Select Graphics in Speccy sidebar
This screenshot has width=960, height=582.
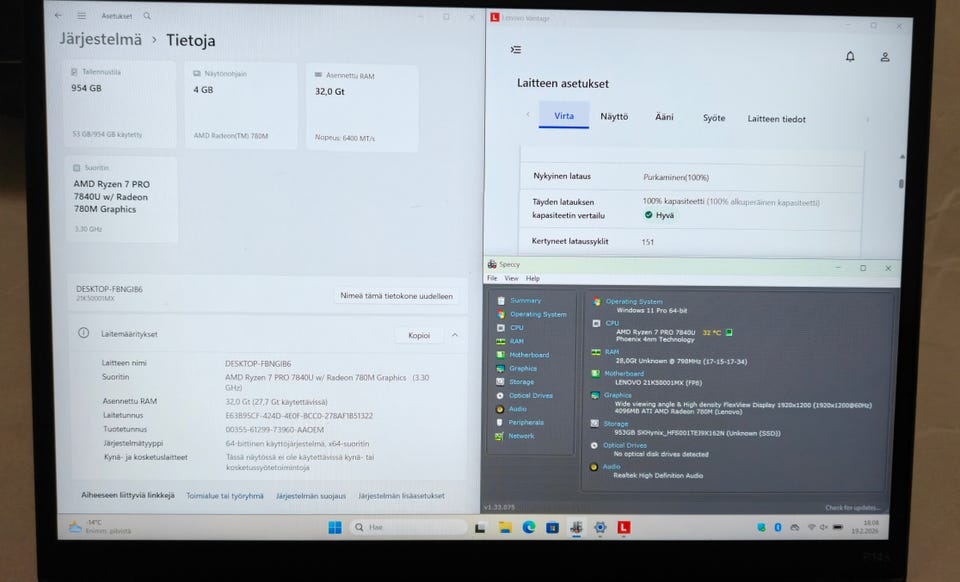click(523, 368)
